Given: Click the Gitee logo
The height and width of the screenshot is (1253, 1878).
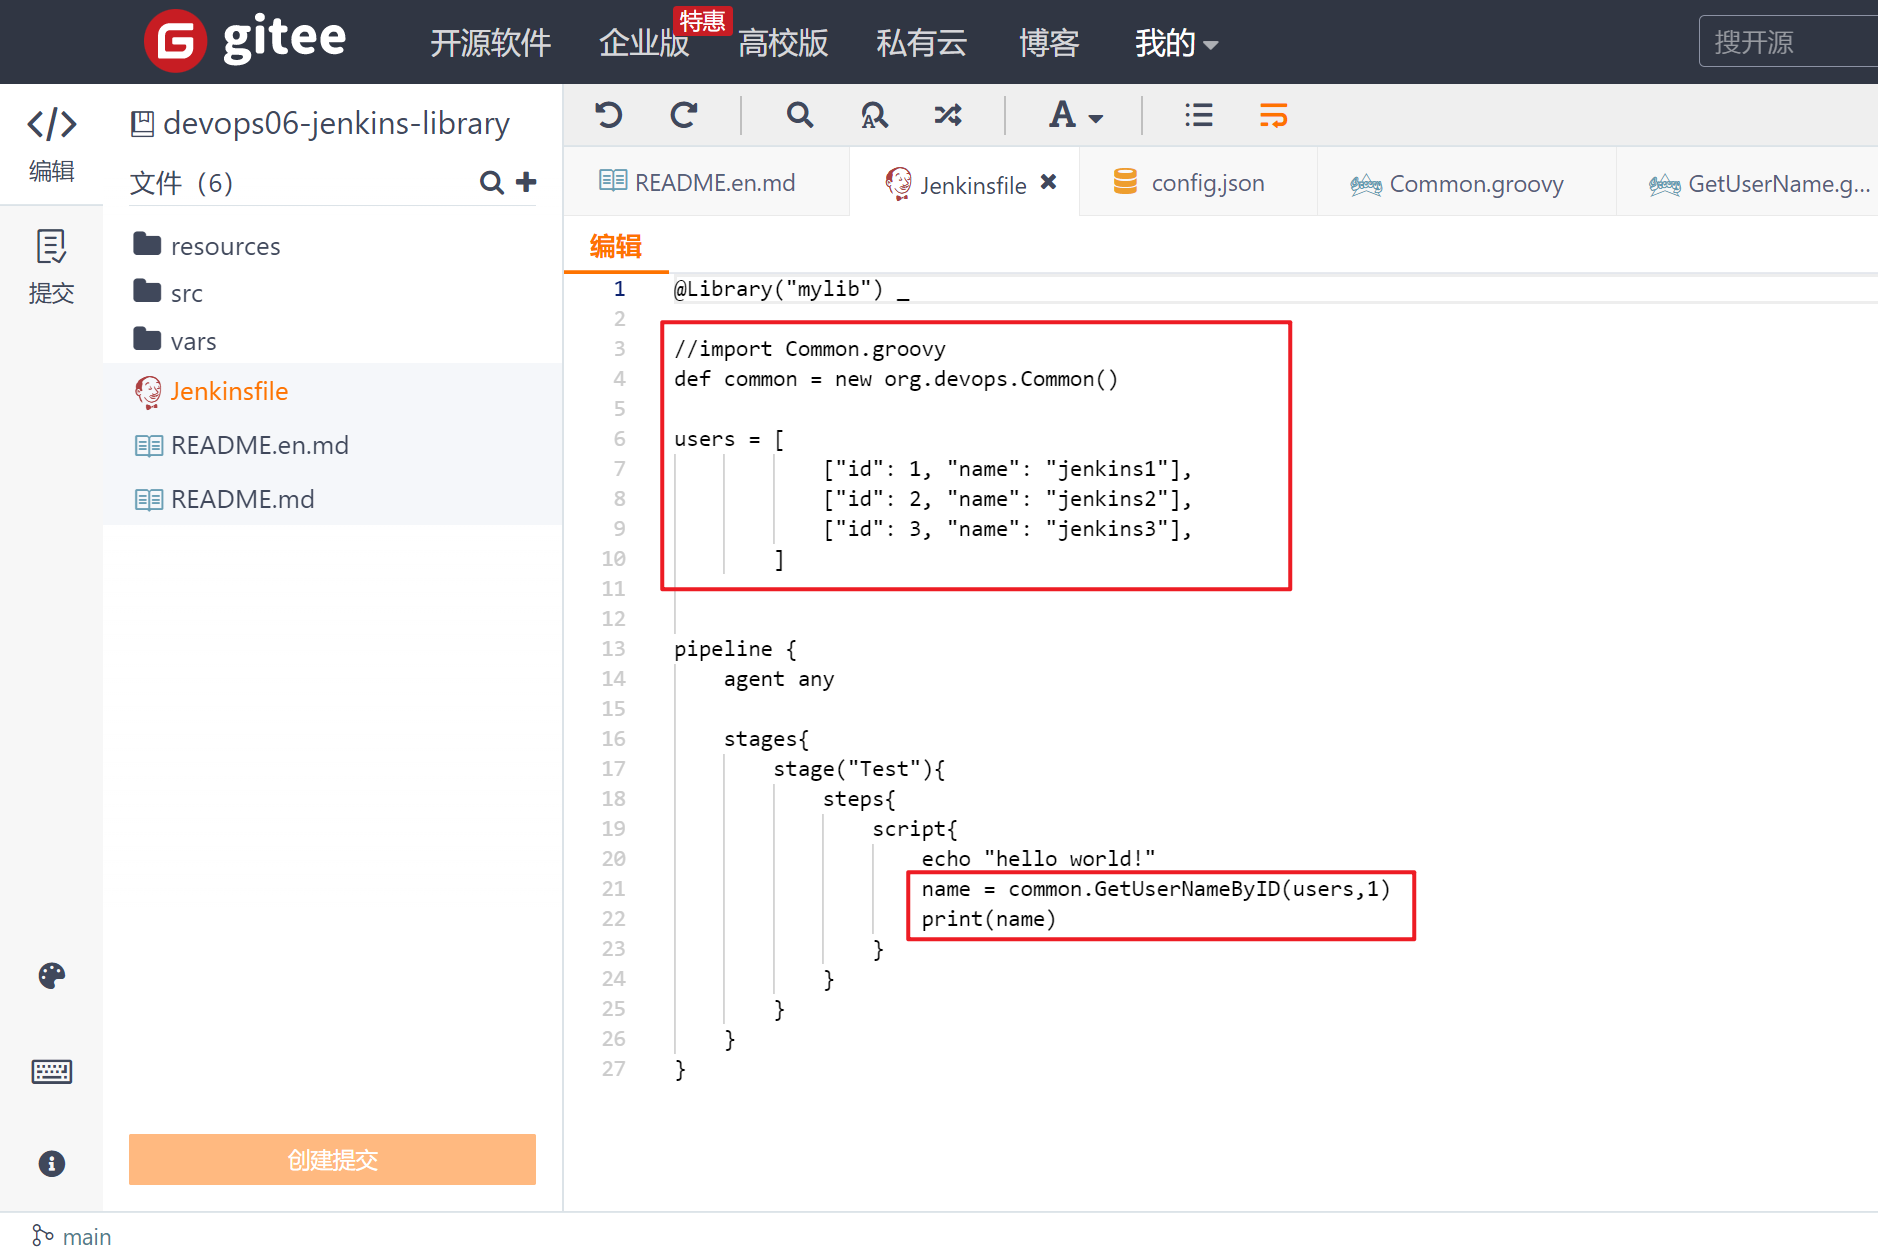Looking at the screenshot, I should click(245, 41).
